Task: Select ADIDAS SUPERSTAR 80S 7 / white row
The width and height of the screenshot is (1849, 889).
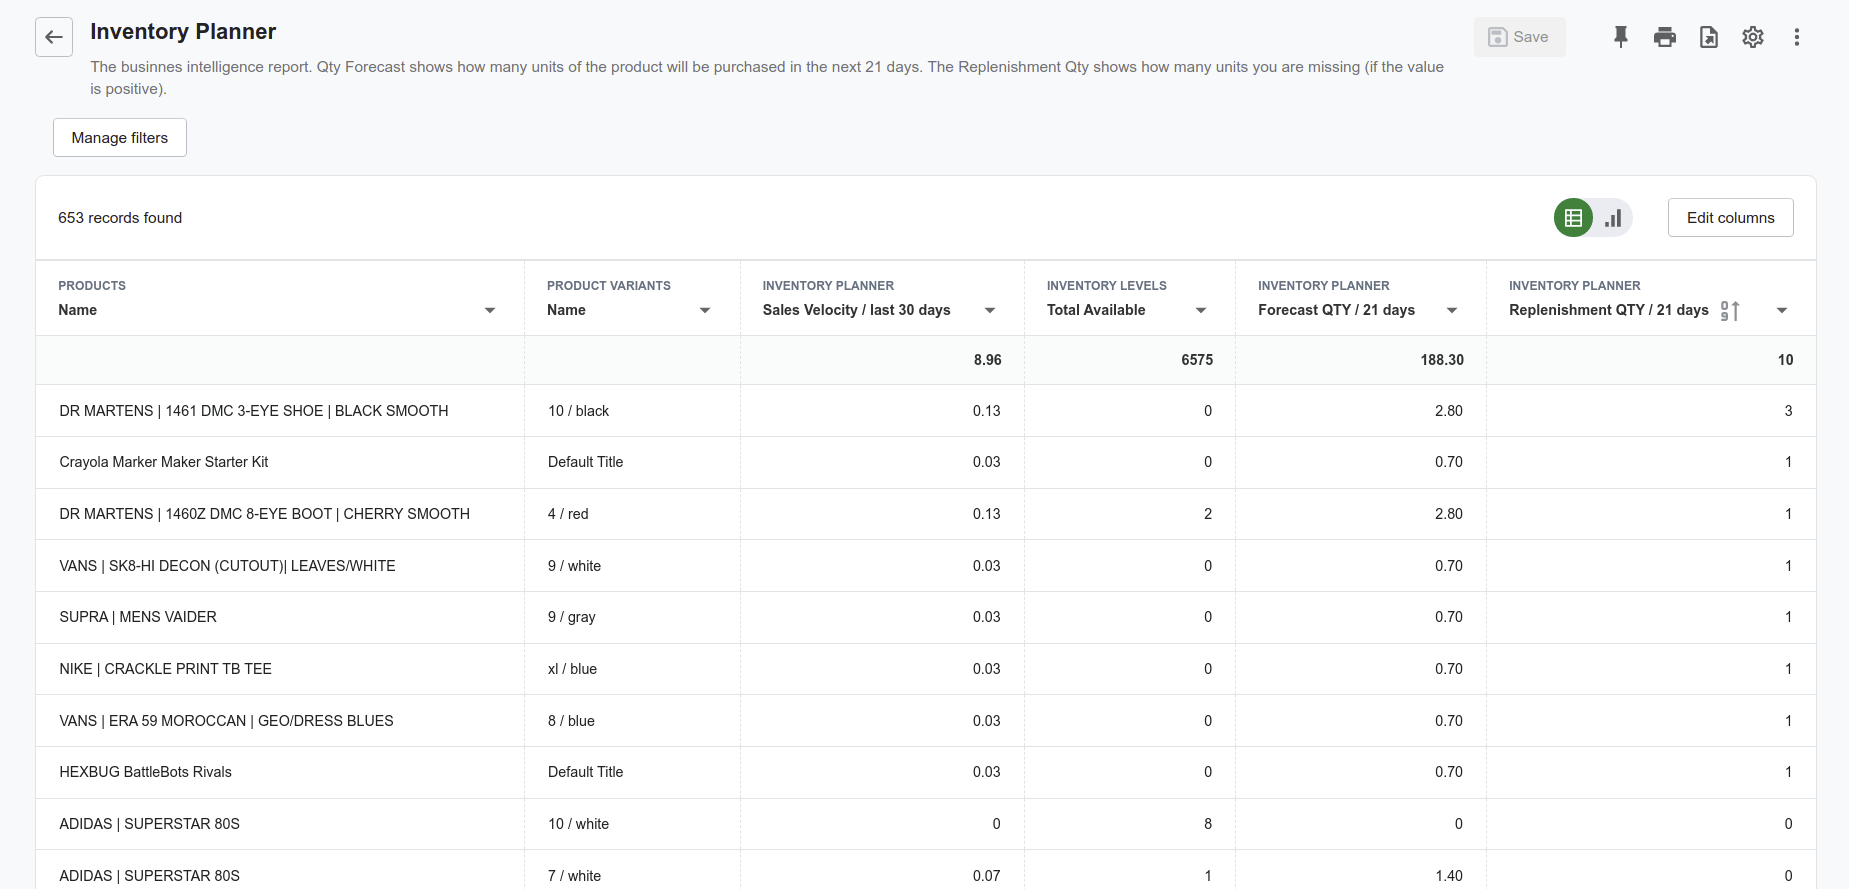Action: click(925, 869)
